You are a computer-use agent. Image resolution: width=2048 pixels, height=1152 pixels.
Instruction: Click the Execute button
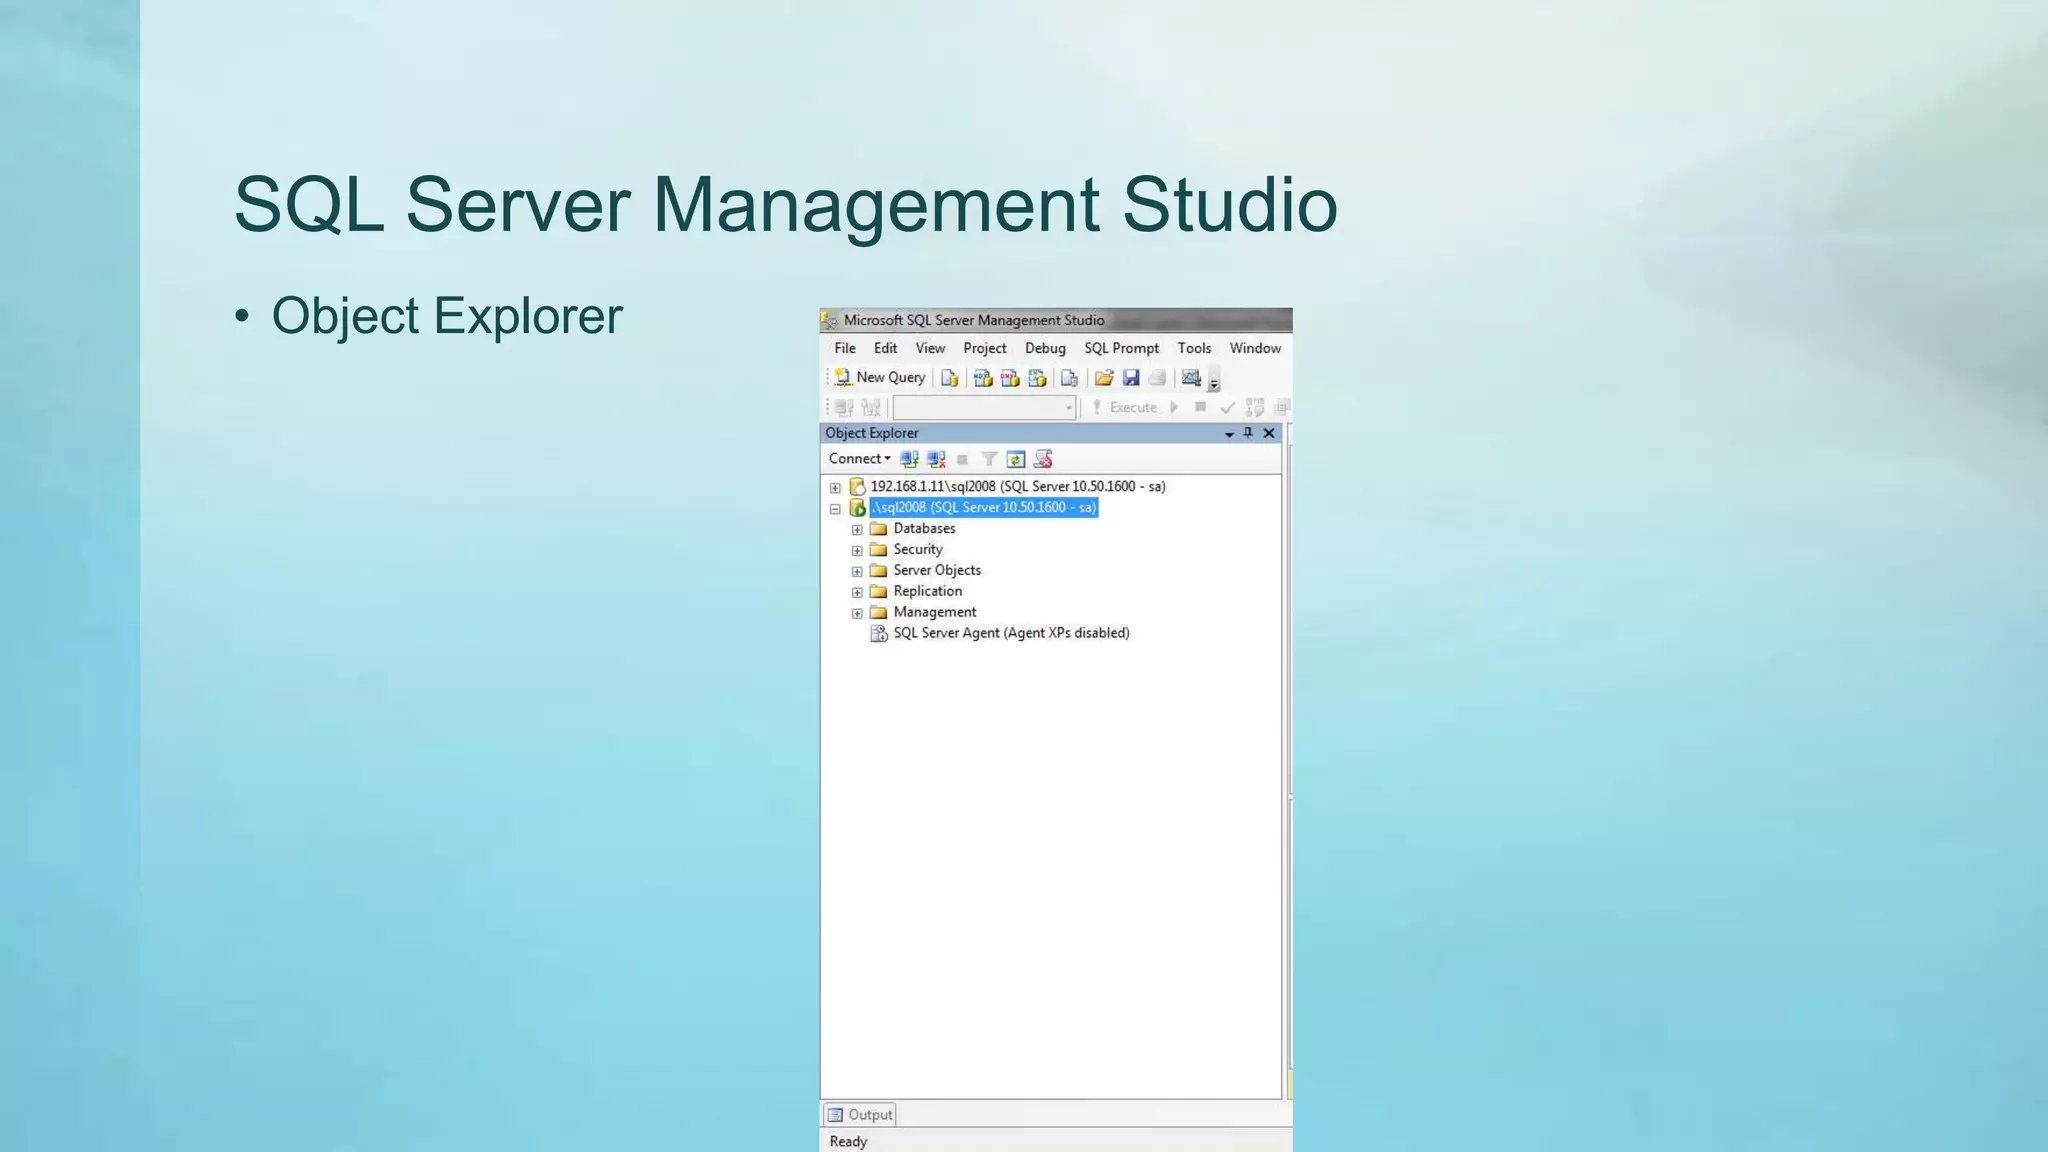point(1124,408)
